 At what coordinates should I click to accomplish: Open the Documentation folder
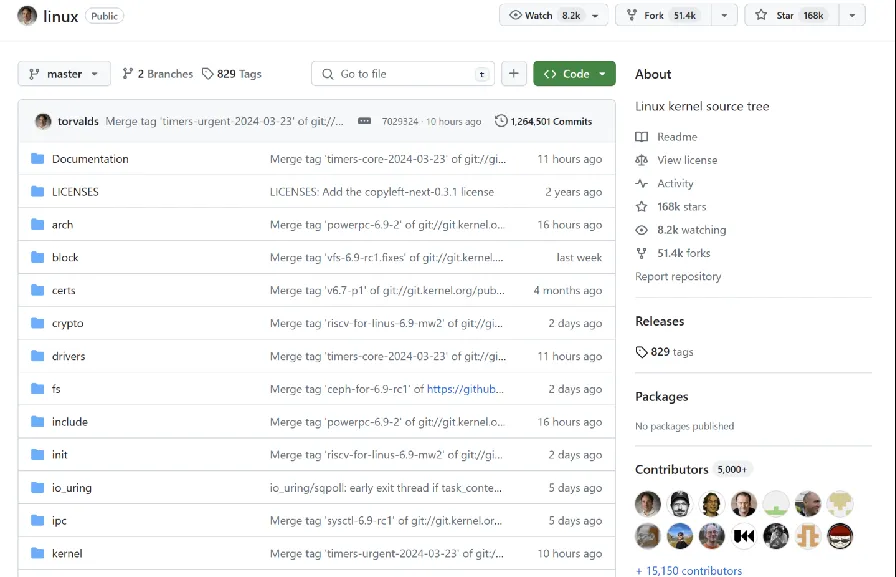point(90,159)
